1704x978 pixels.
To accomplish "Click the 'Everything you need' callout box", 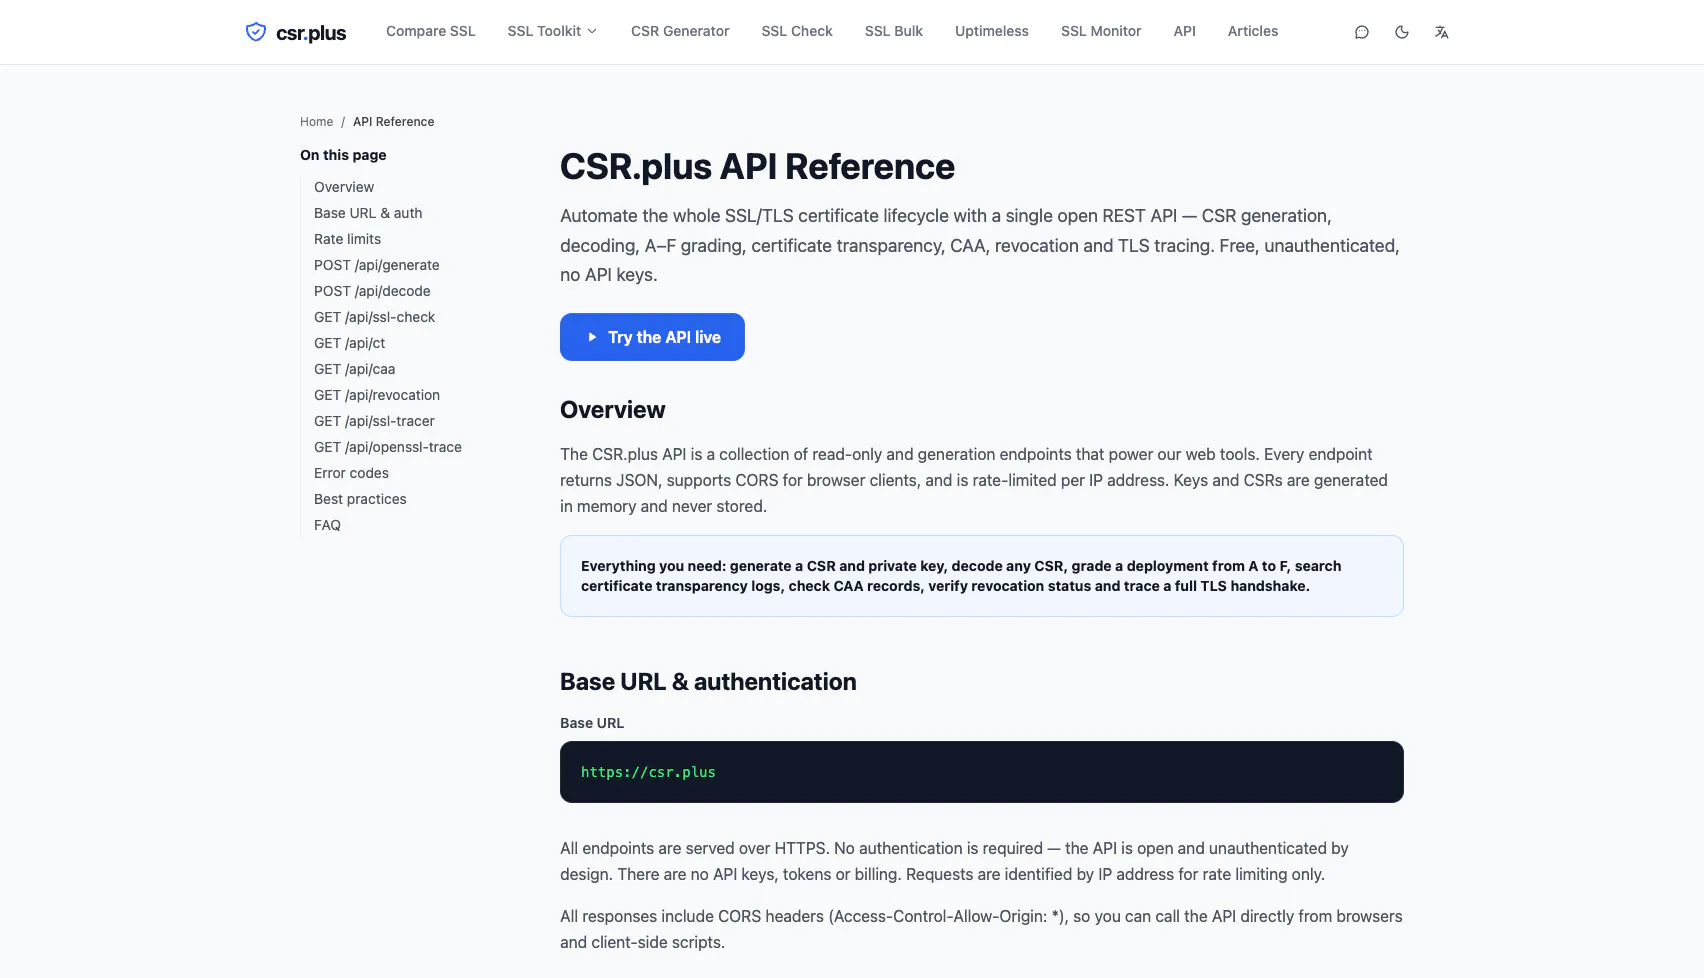I will [x=982, y=576].
